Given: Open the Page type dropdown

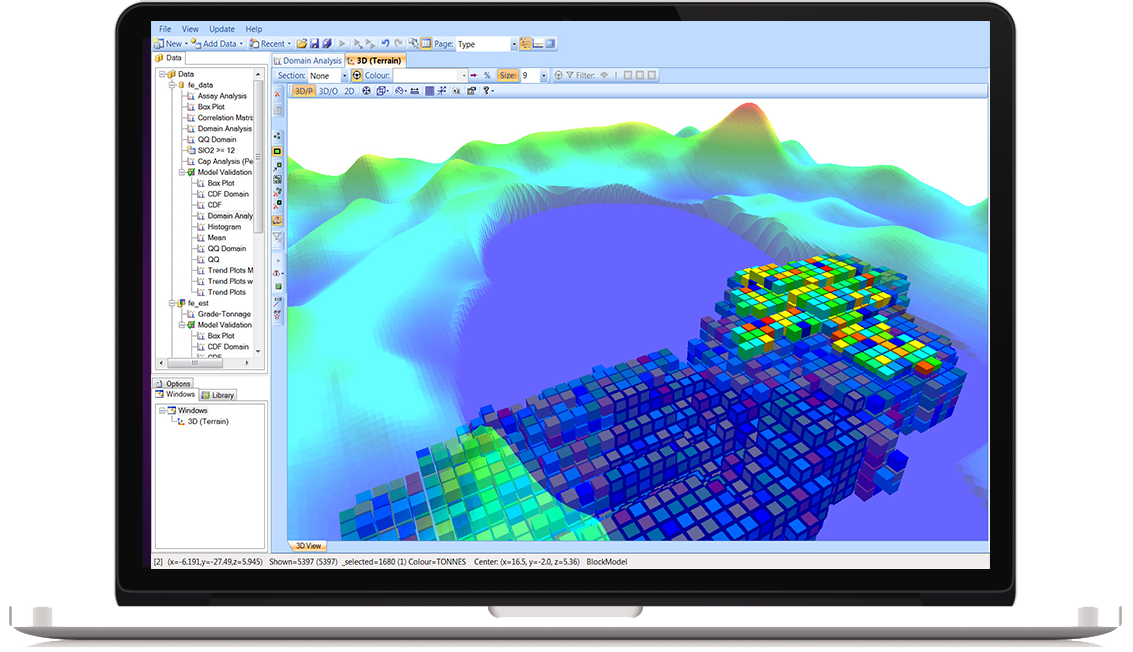Looking at the screenshot, I should pos(514,44).
